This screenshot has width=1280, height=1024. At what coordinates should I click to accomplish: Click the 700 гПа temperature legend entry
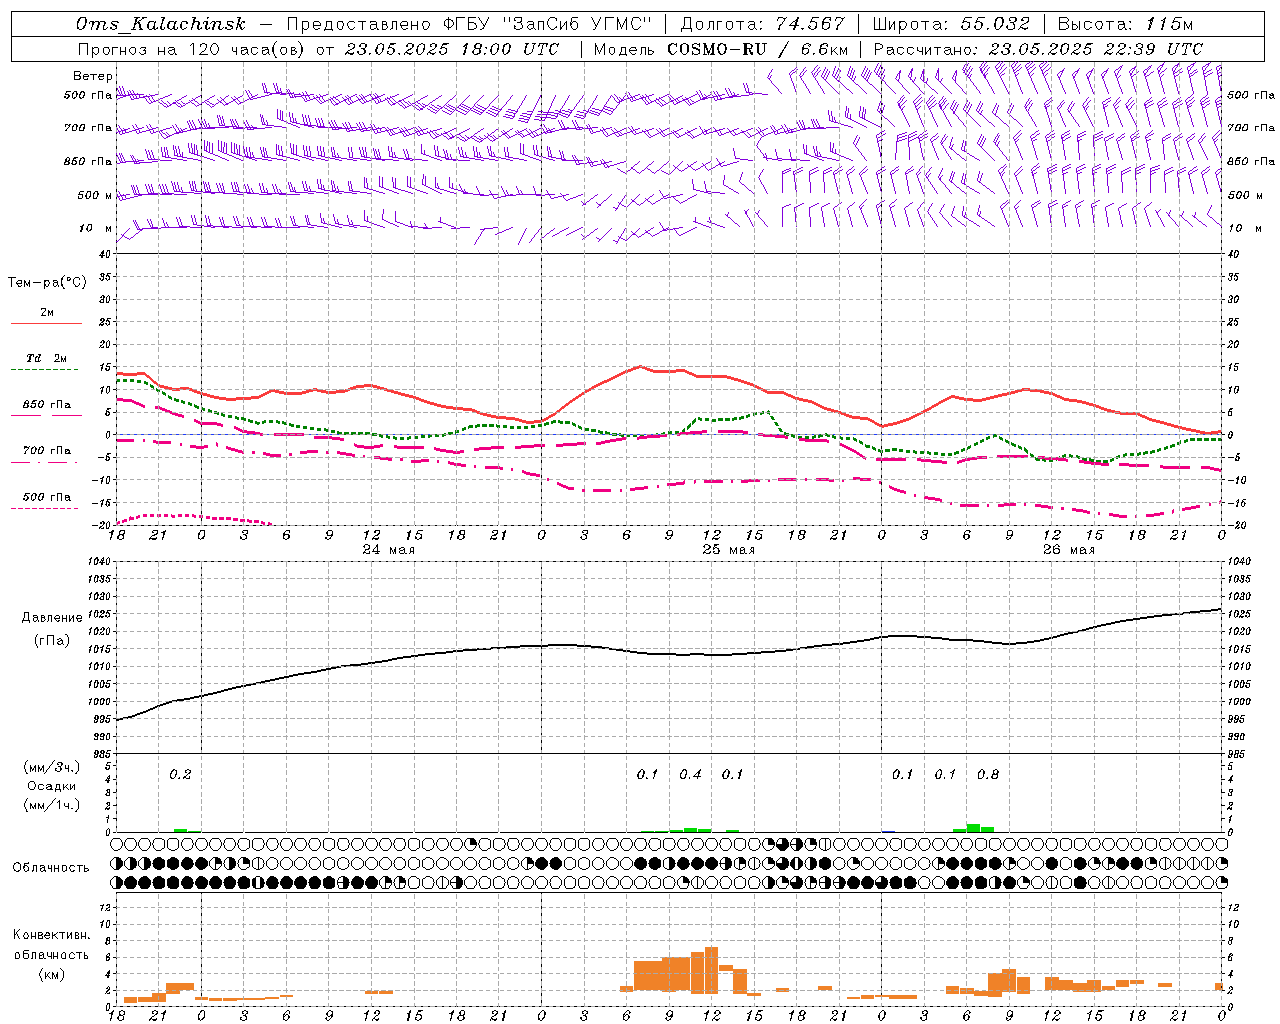click(47, 451)
